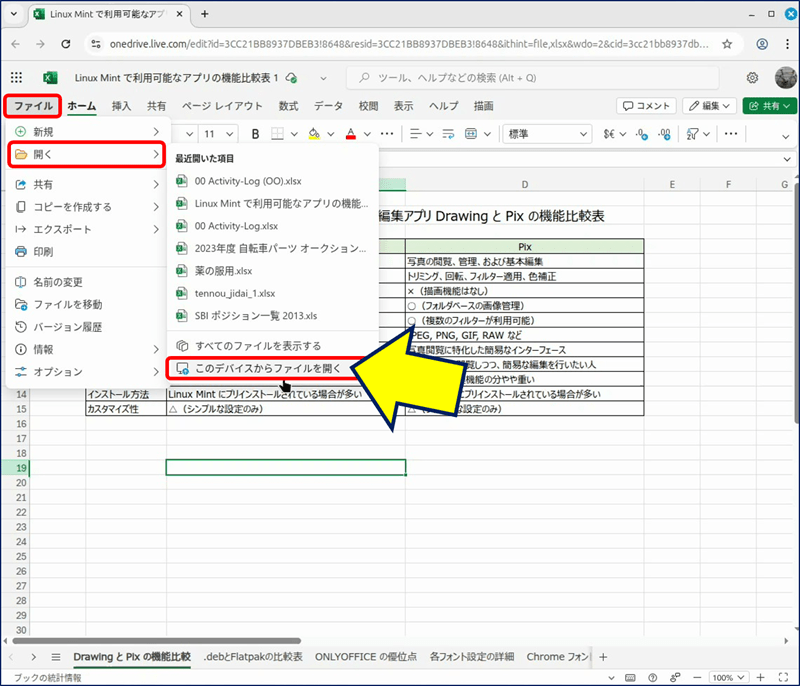Add a new sheet with plus icon
The width and height of the screenshot is (800, 686).
(x=603, y=657)
